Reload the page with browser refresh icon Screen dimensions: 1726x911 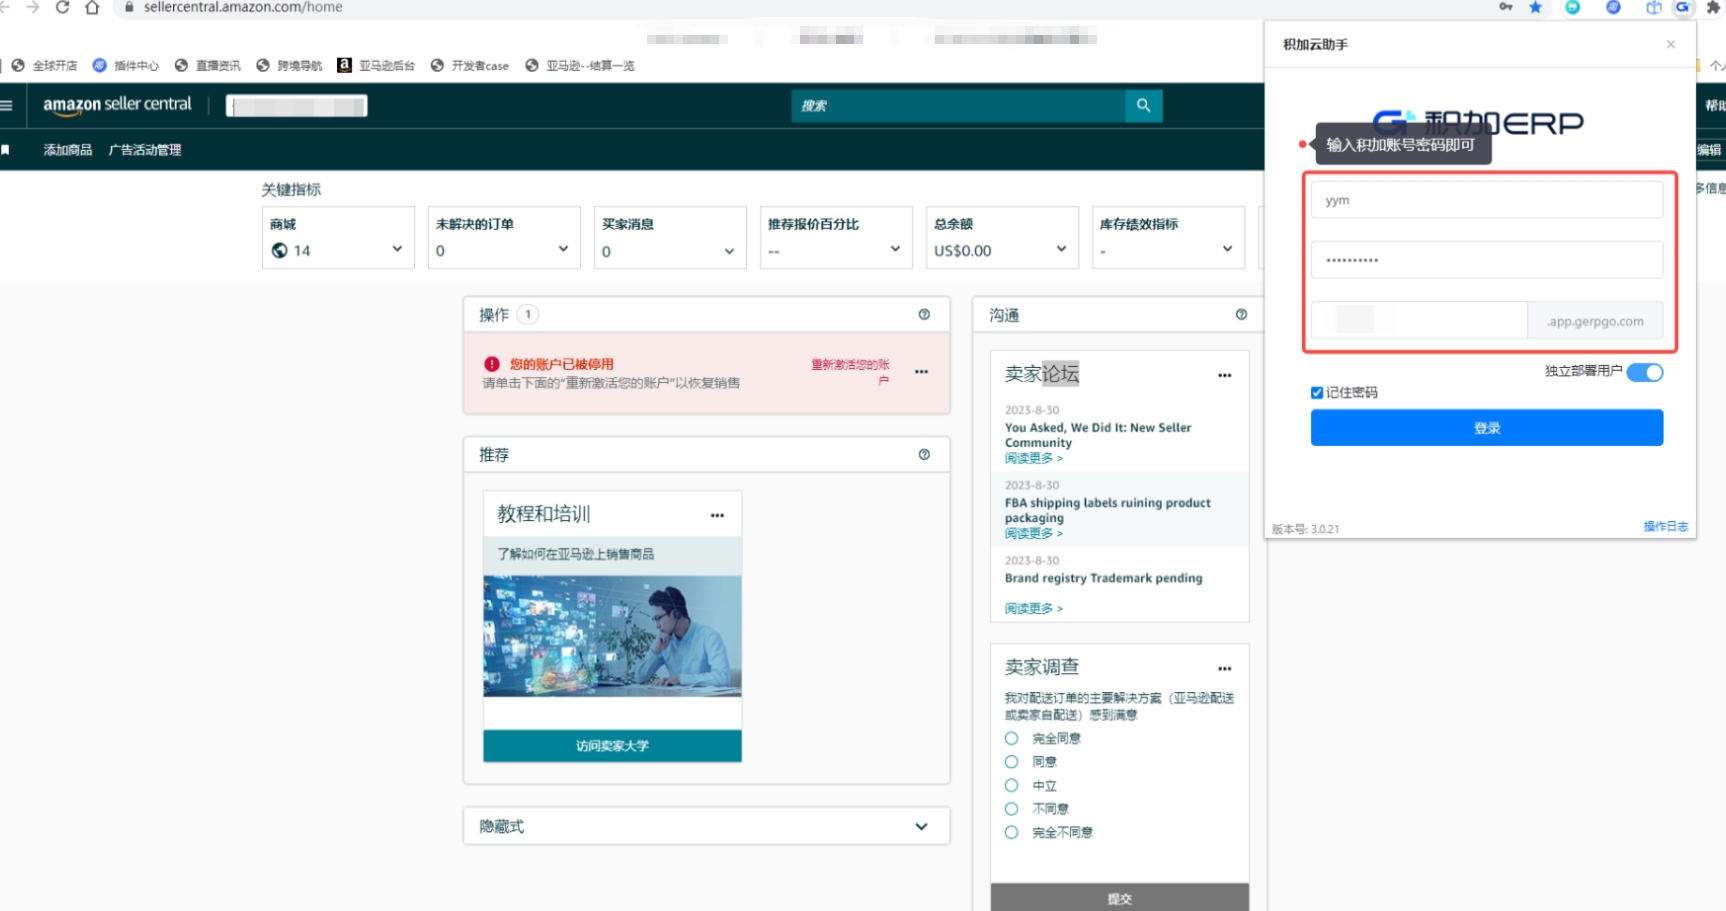pos(62,7)
